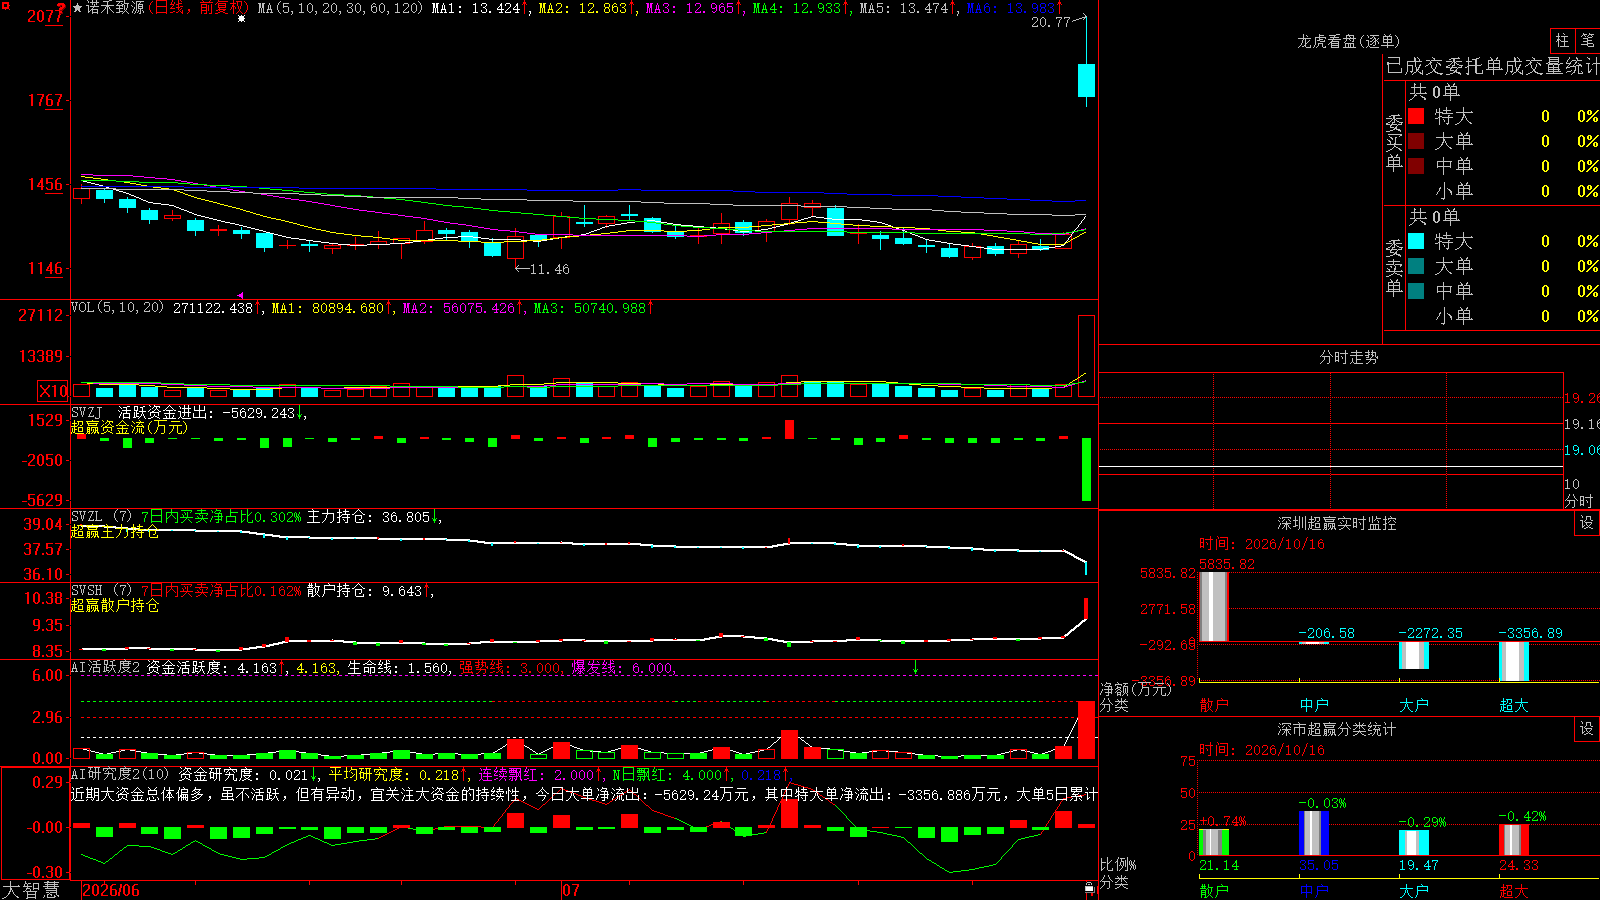The width and height of the screenshot is (1600, 900).
Task: Click the white gear marker under 前复权
Action: point(241,18)
